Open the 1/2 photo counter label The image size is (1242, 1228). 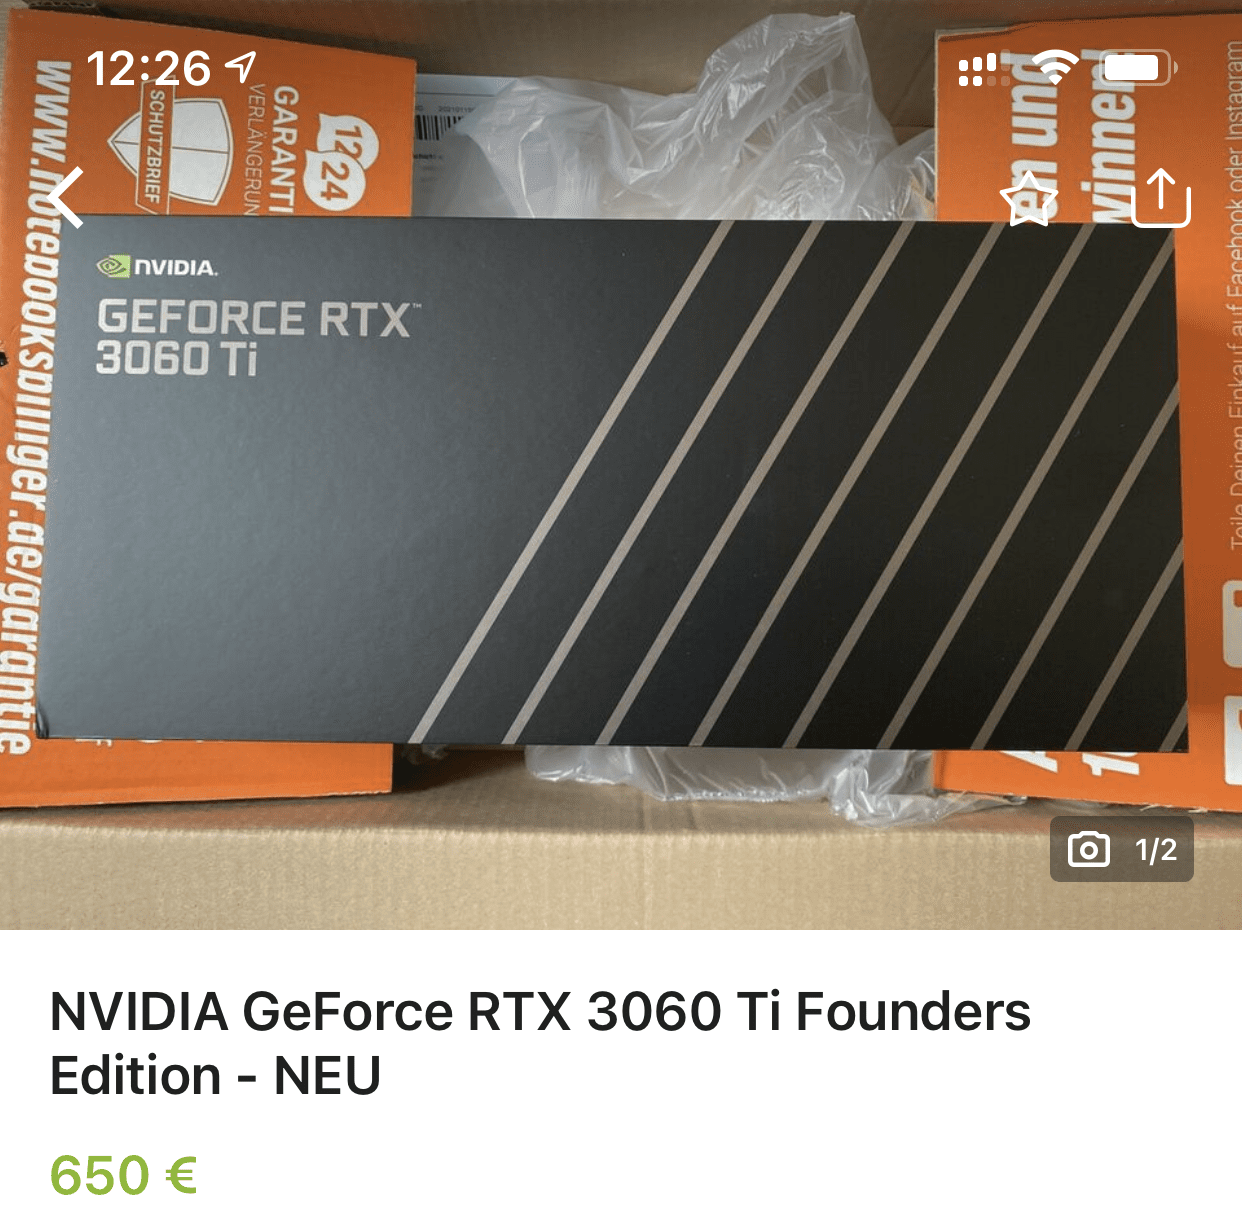point(1156,850)
